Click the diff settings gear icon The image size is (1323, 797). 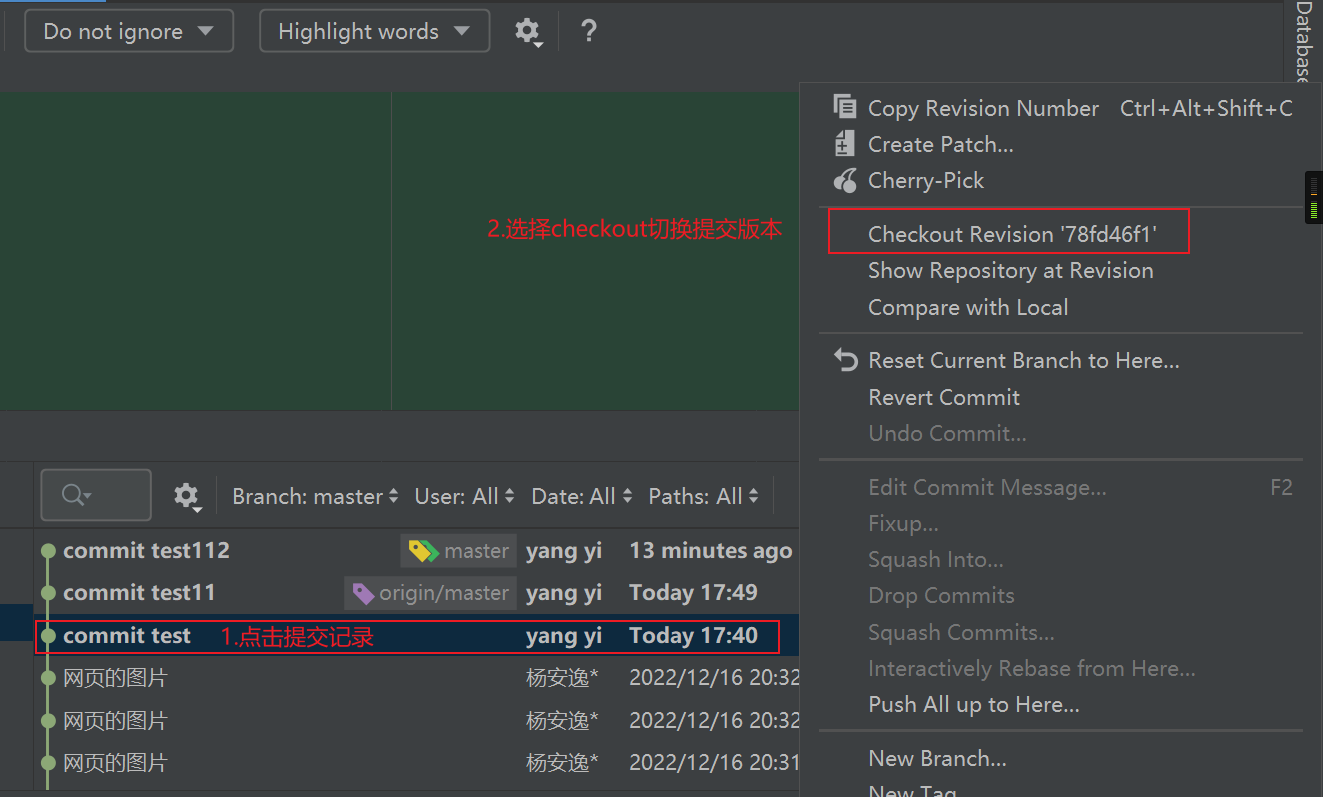[x=528, y=31]
